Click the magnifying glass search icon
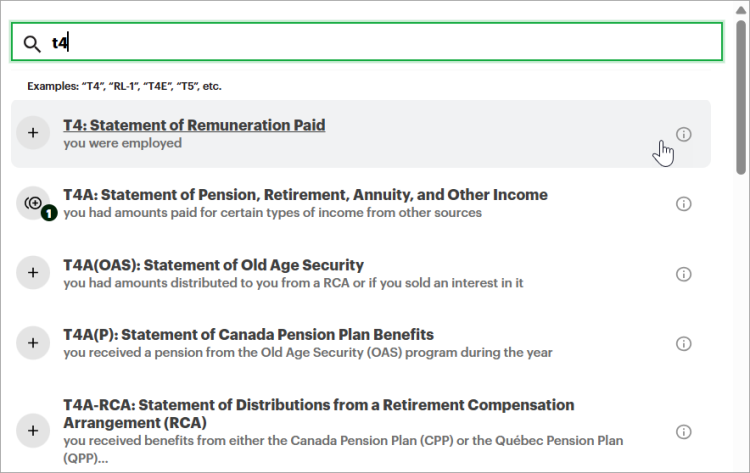 pyautogui.click(x=32, y=43)
